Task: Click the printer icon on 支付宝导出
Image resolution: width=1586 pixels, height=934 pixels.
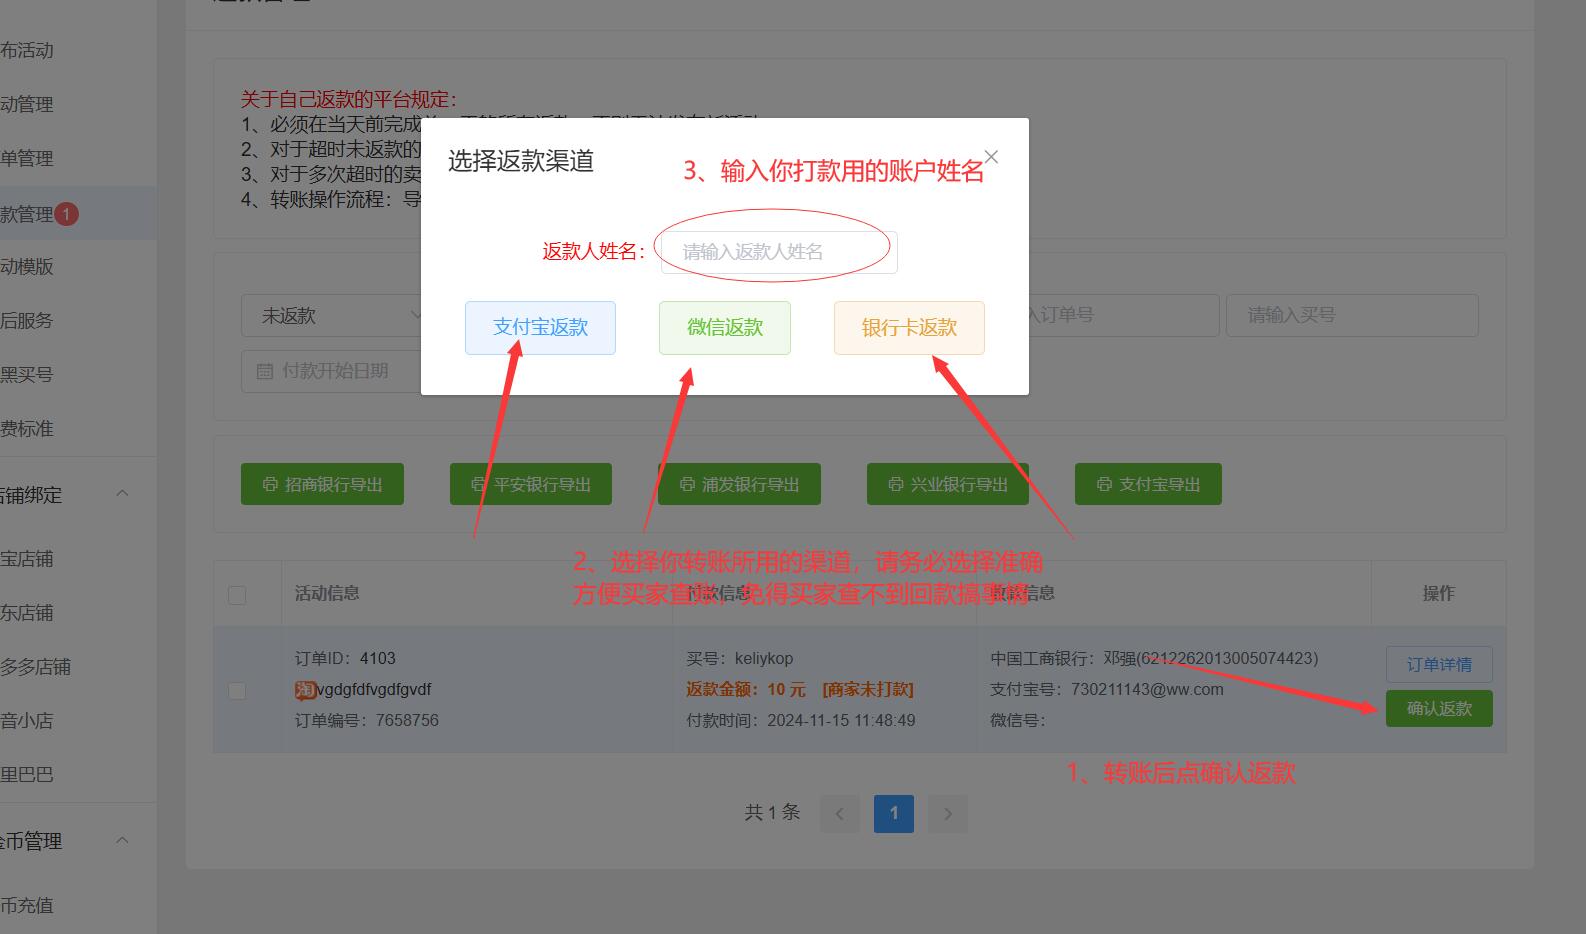Action: 1104,484
